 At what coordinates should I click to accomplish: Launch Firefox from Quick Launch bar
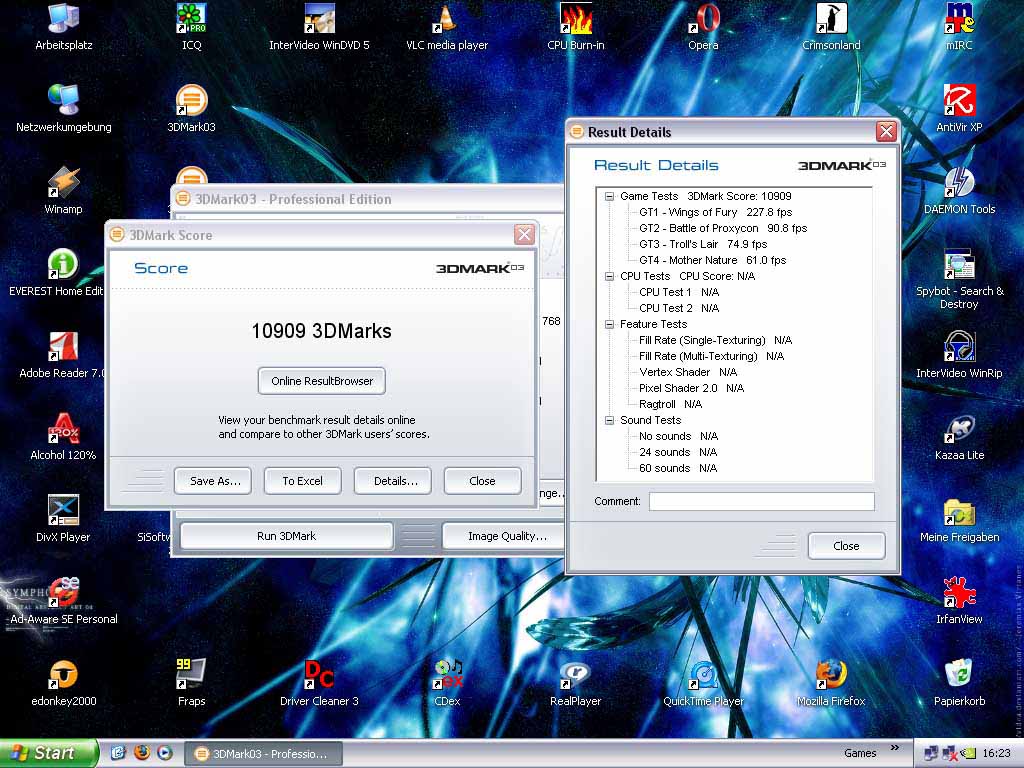pos(141,753)
